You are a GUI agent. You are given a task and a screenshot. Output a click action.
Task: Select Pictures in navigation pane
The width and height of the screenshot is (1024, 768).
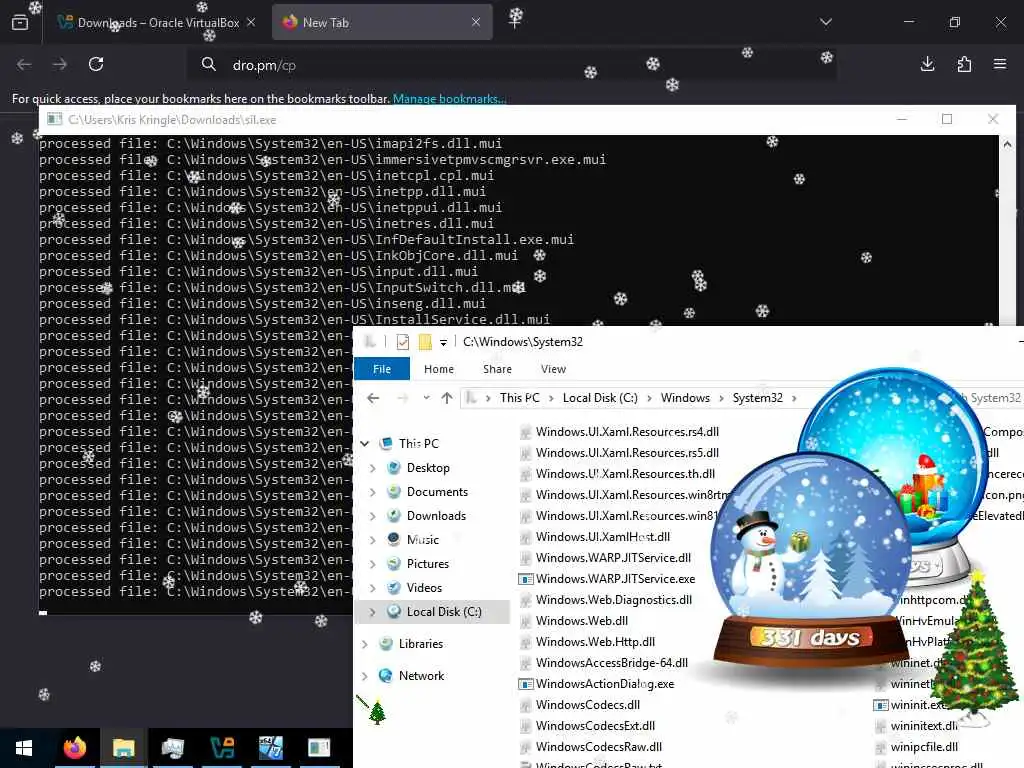[x=427, y=564]
